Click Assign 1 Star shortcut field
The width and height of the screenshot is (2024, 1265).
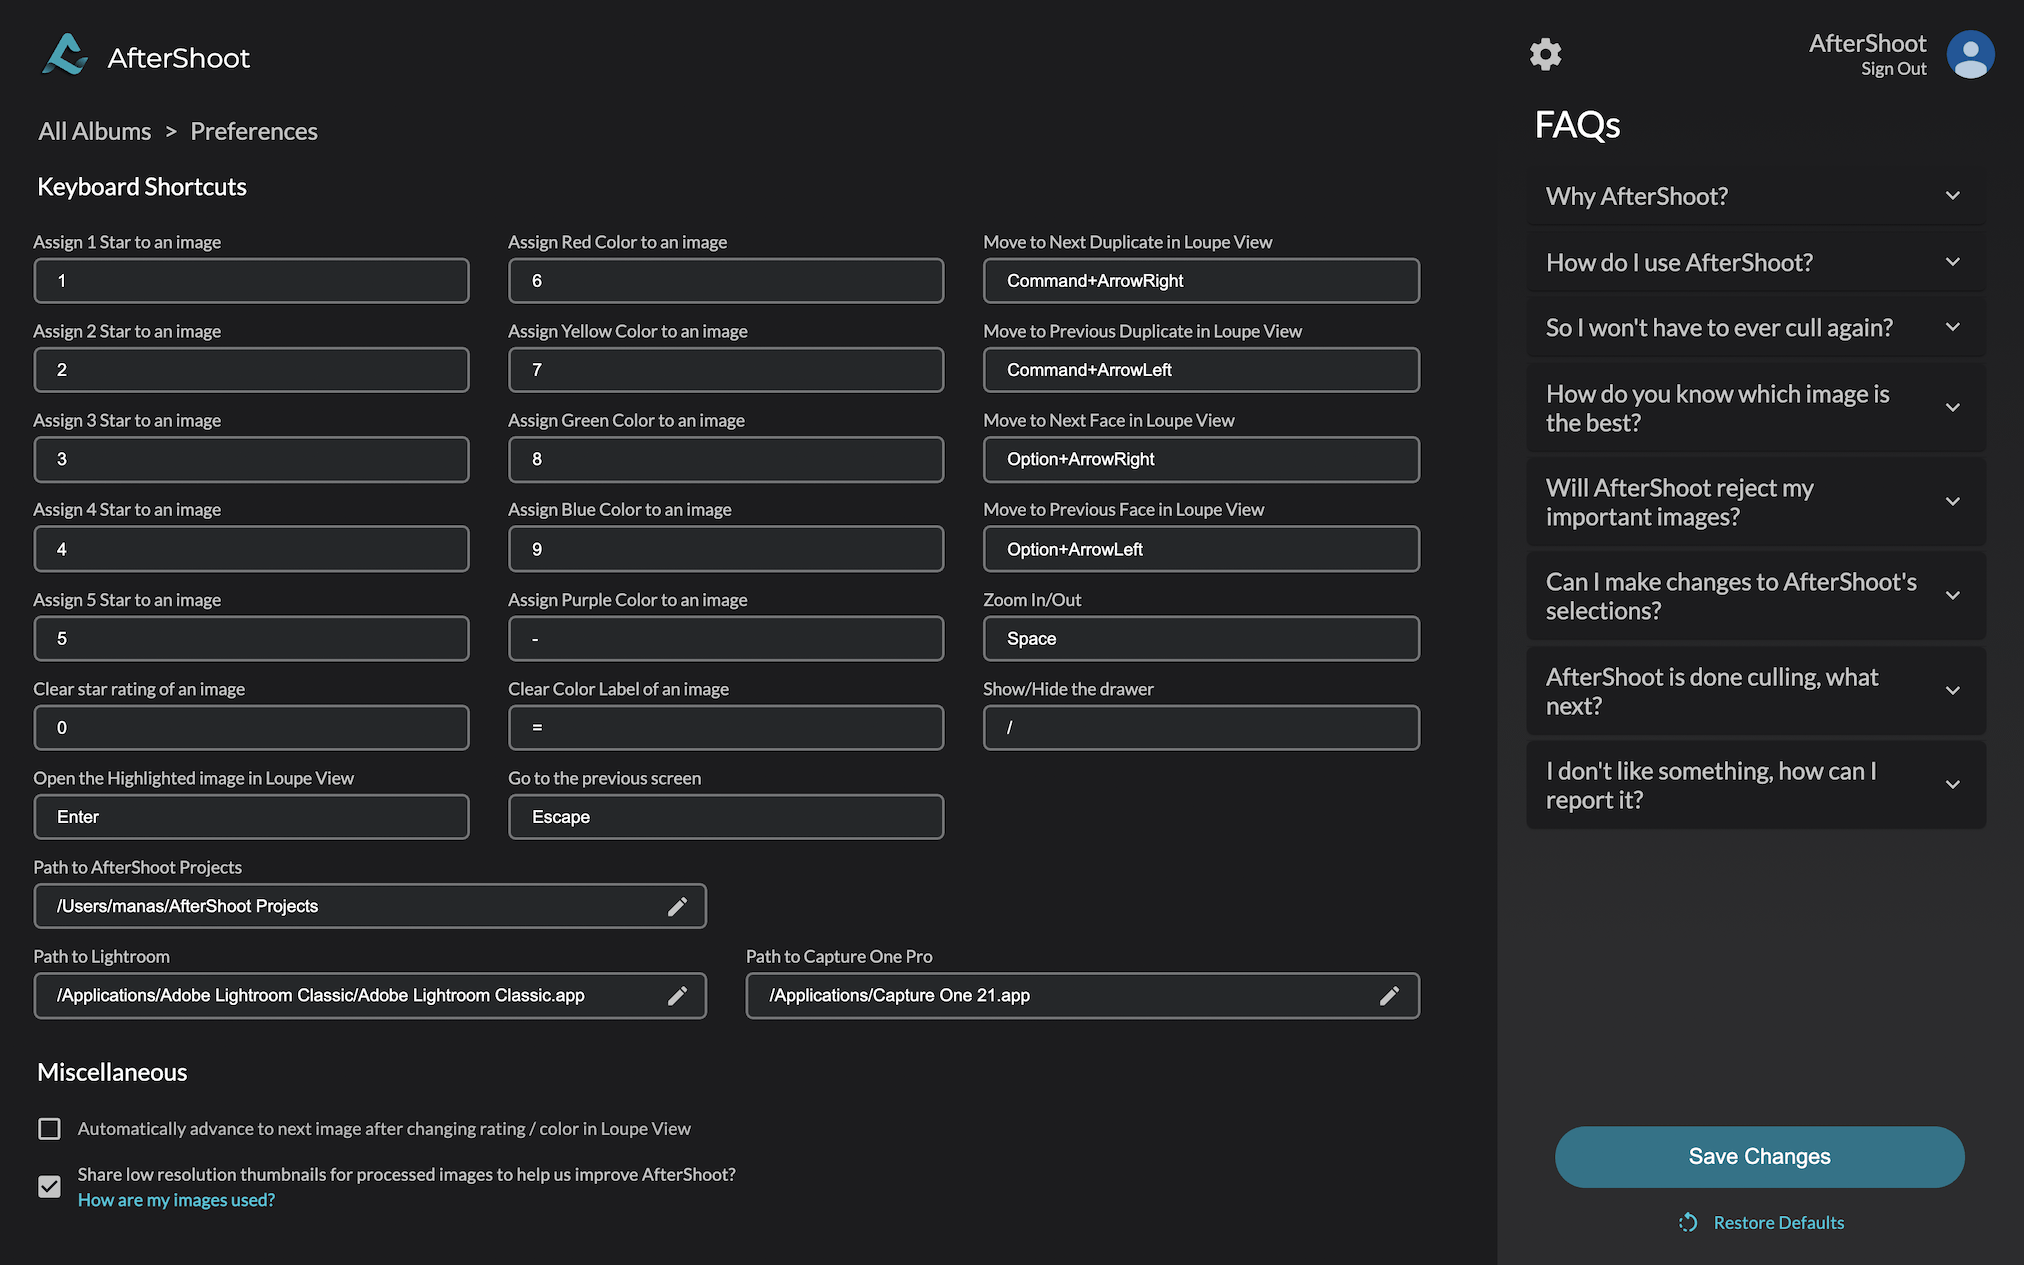point(251,281)
